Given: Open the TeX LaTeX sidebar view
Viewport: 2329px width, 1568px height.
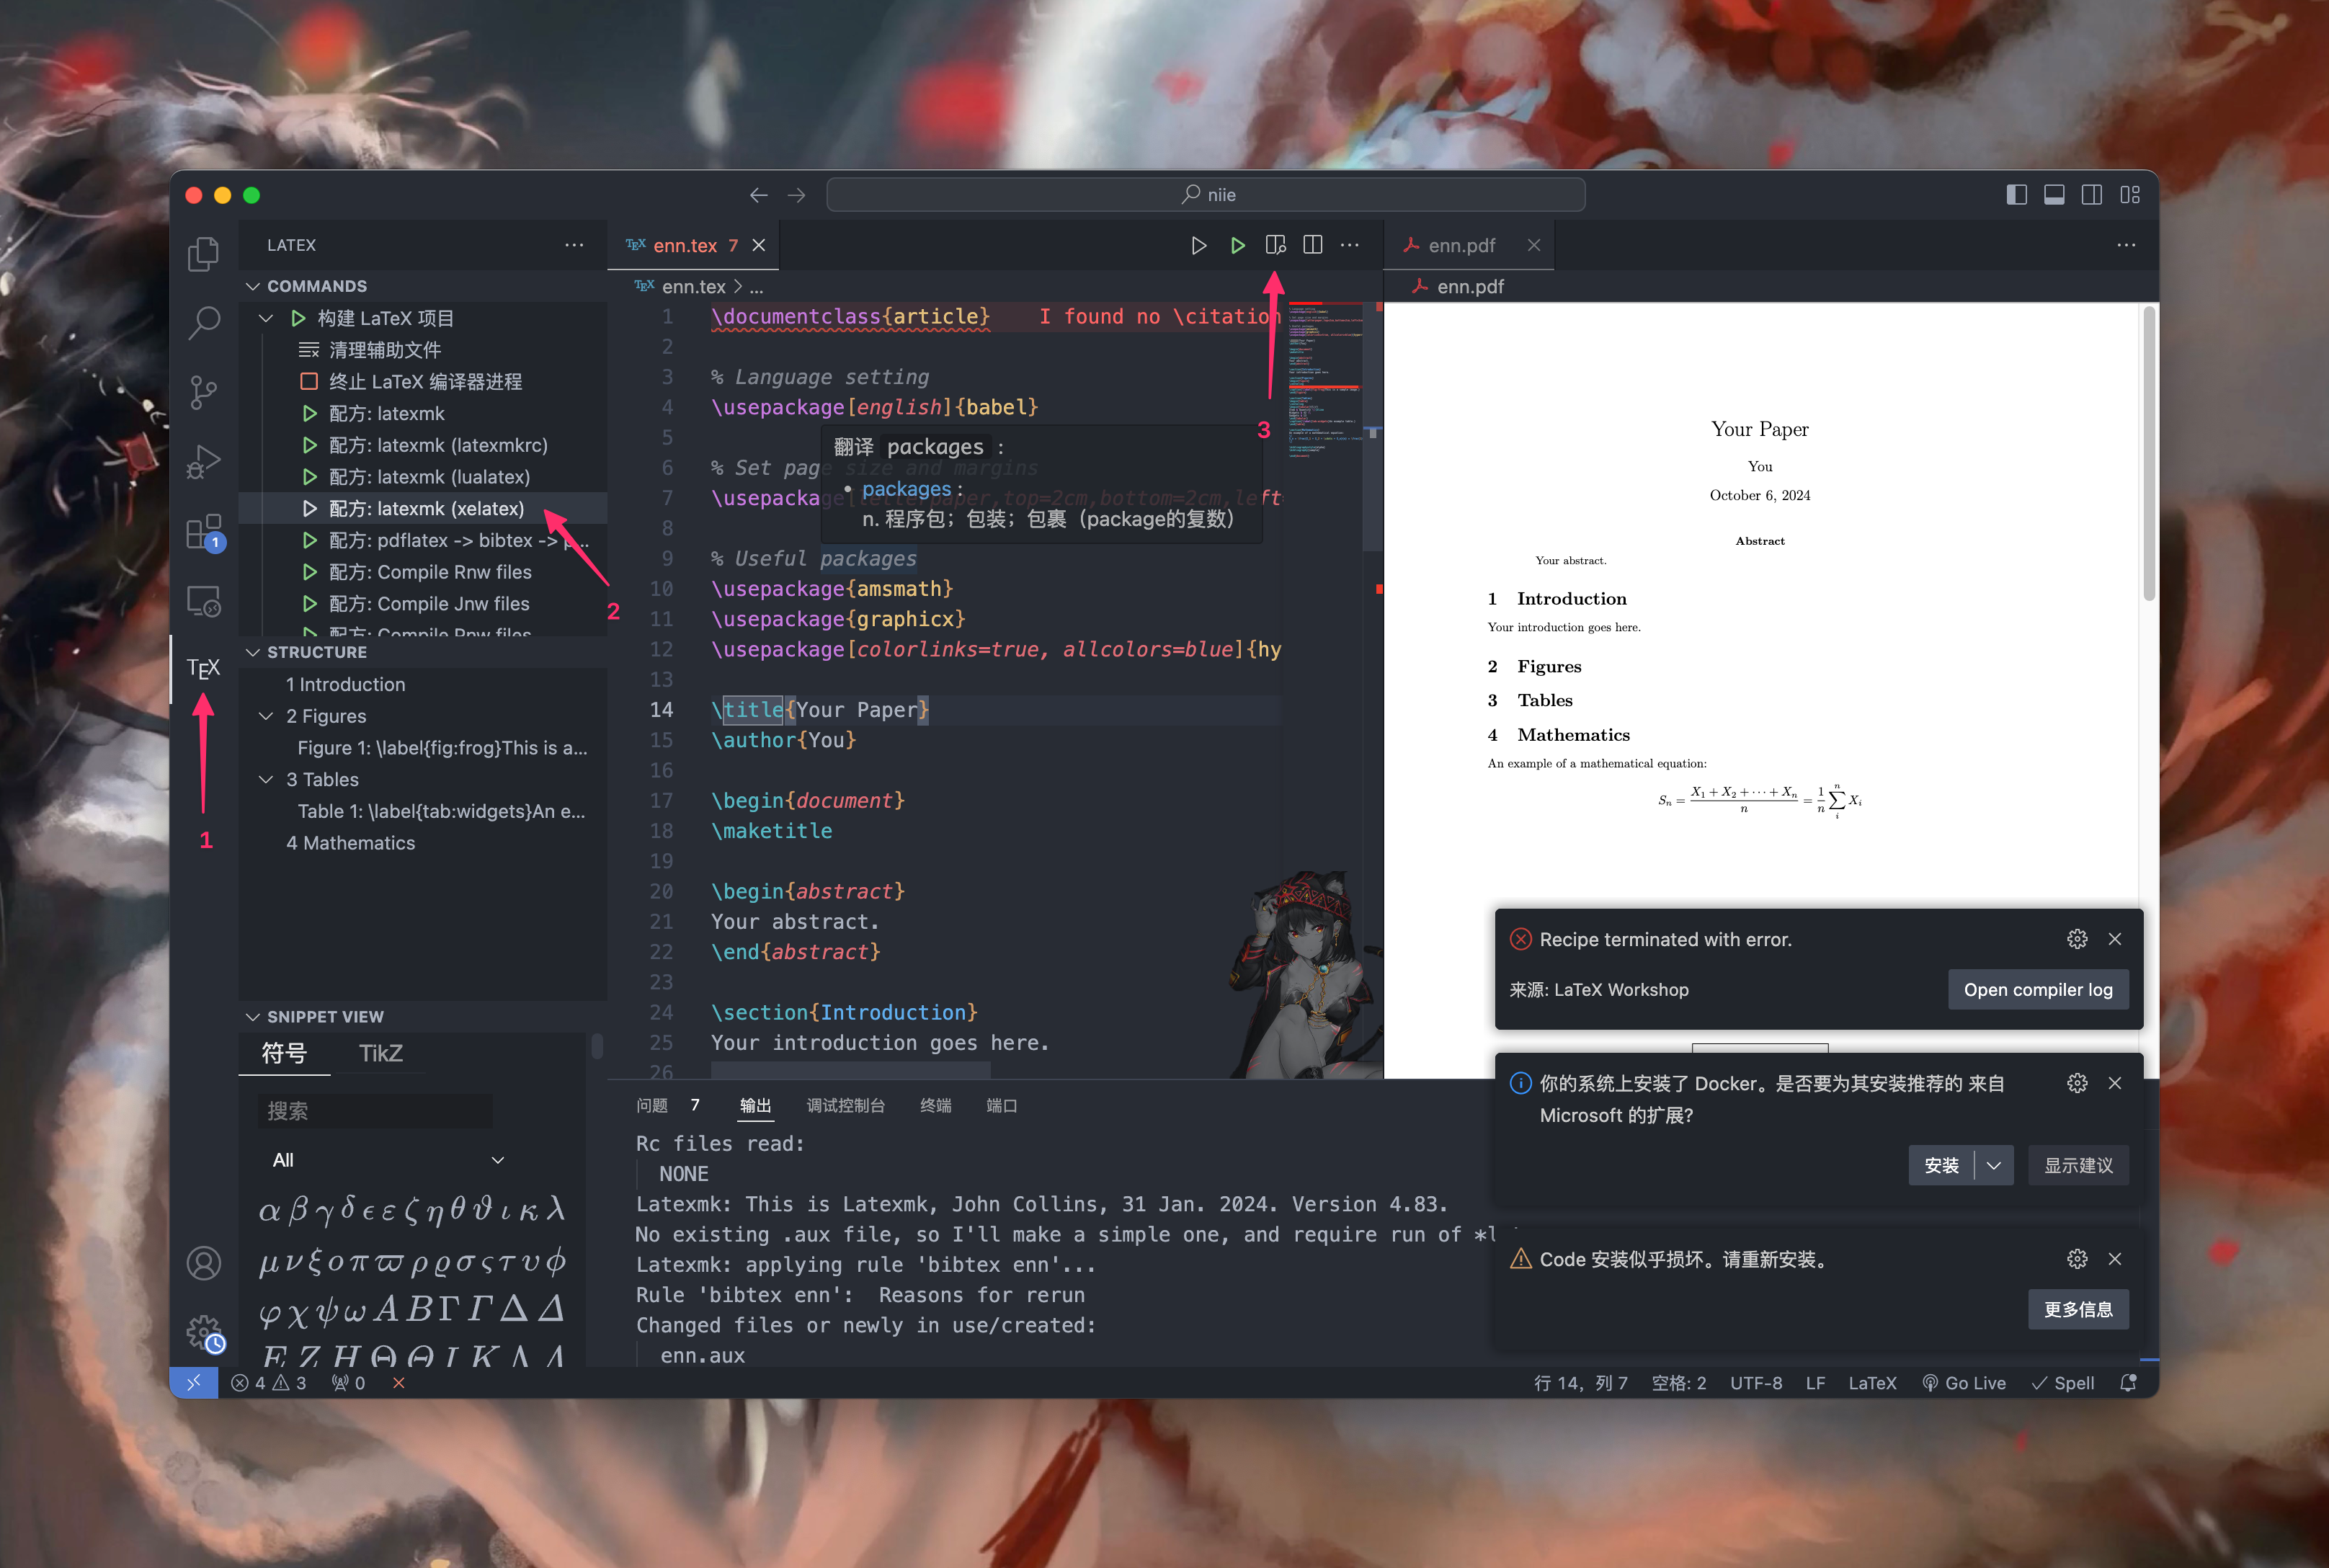Looking at the screenshot, I should 204,669.
